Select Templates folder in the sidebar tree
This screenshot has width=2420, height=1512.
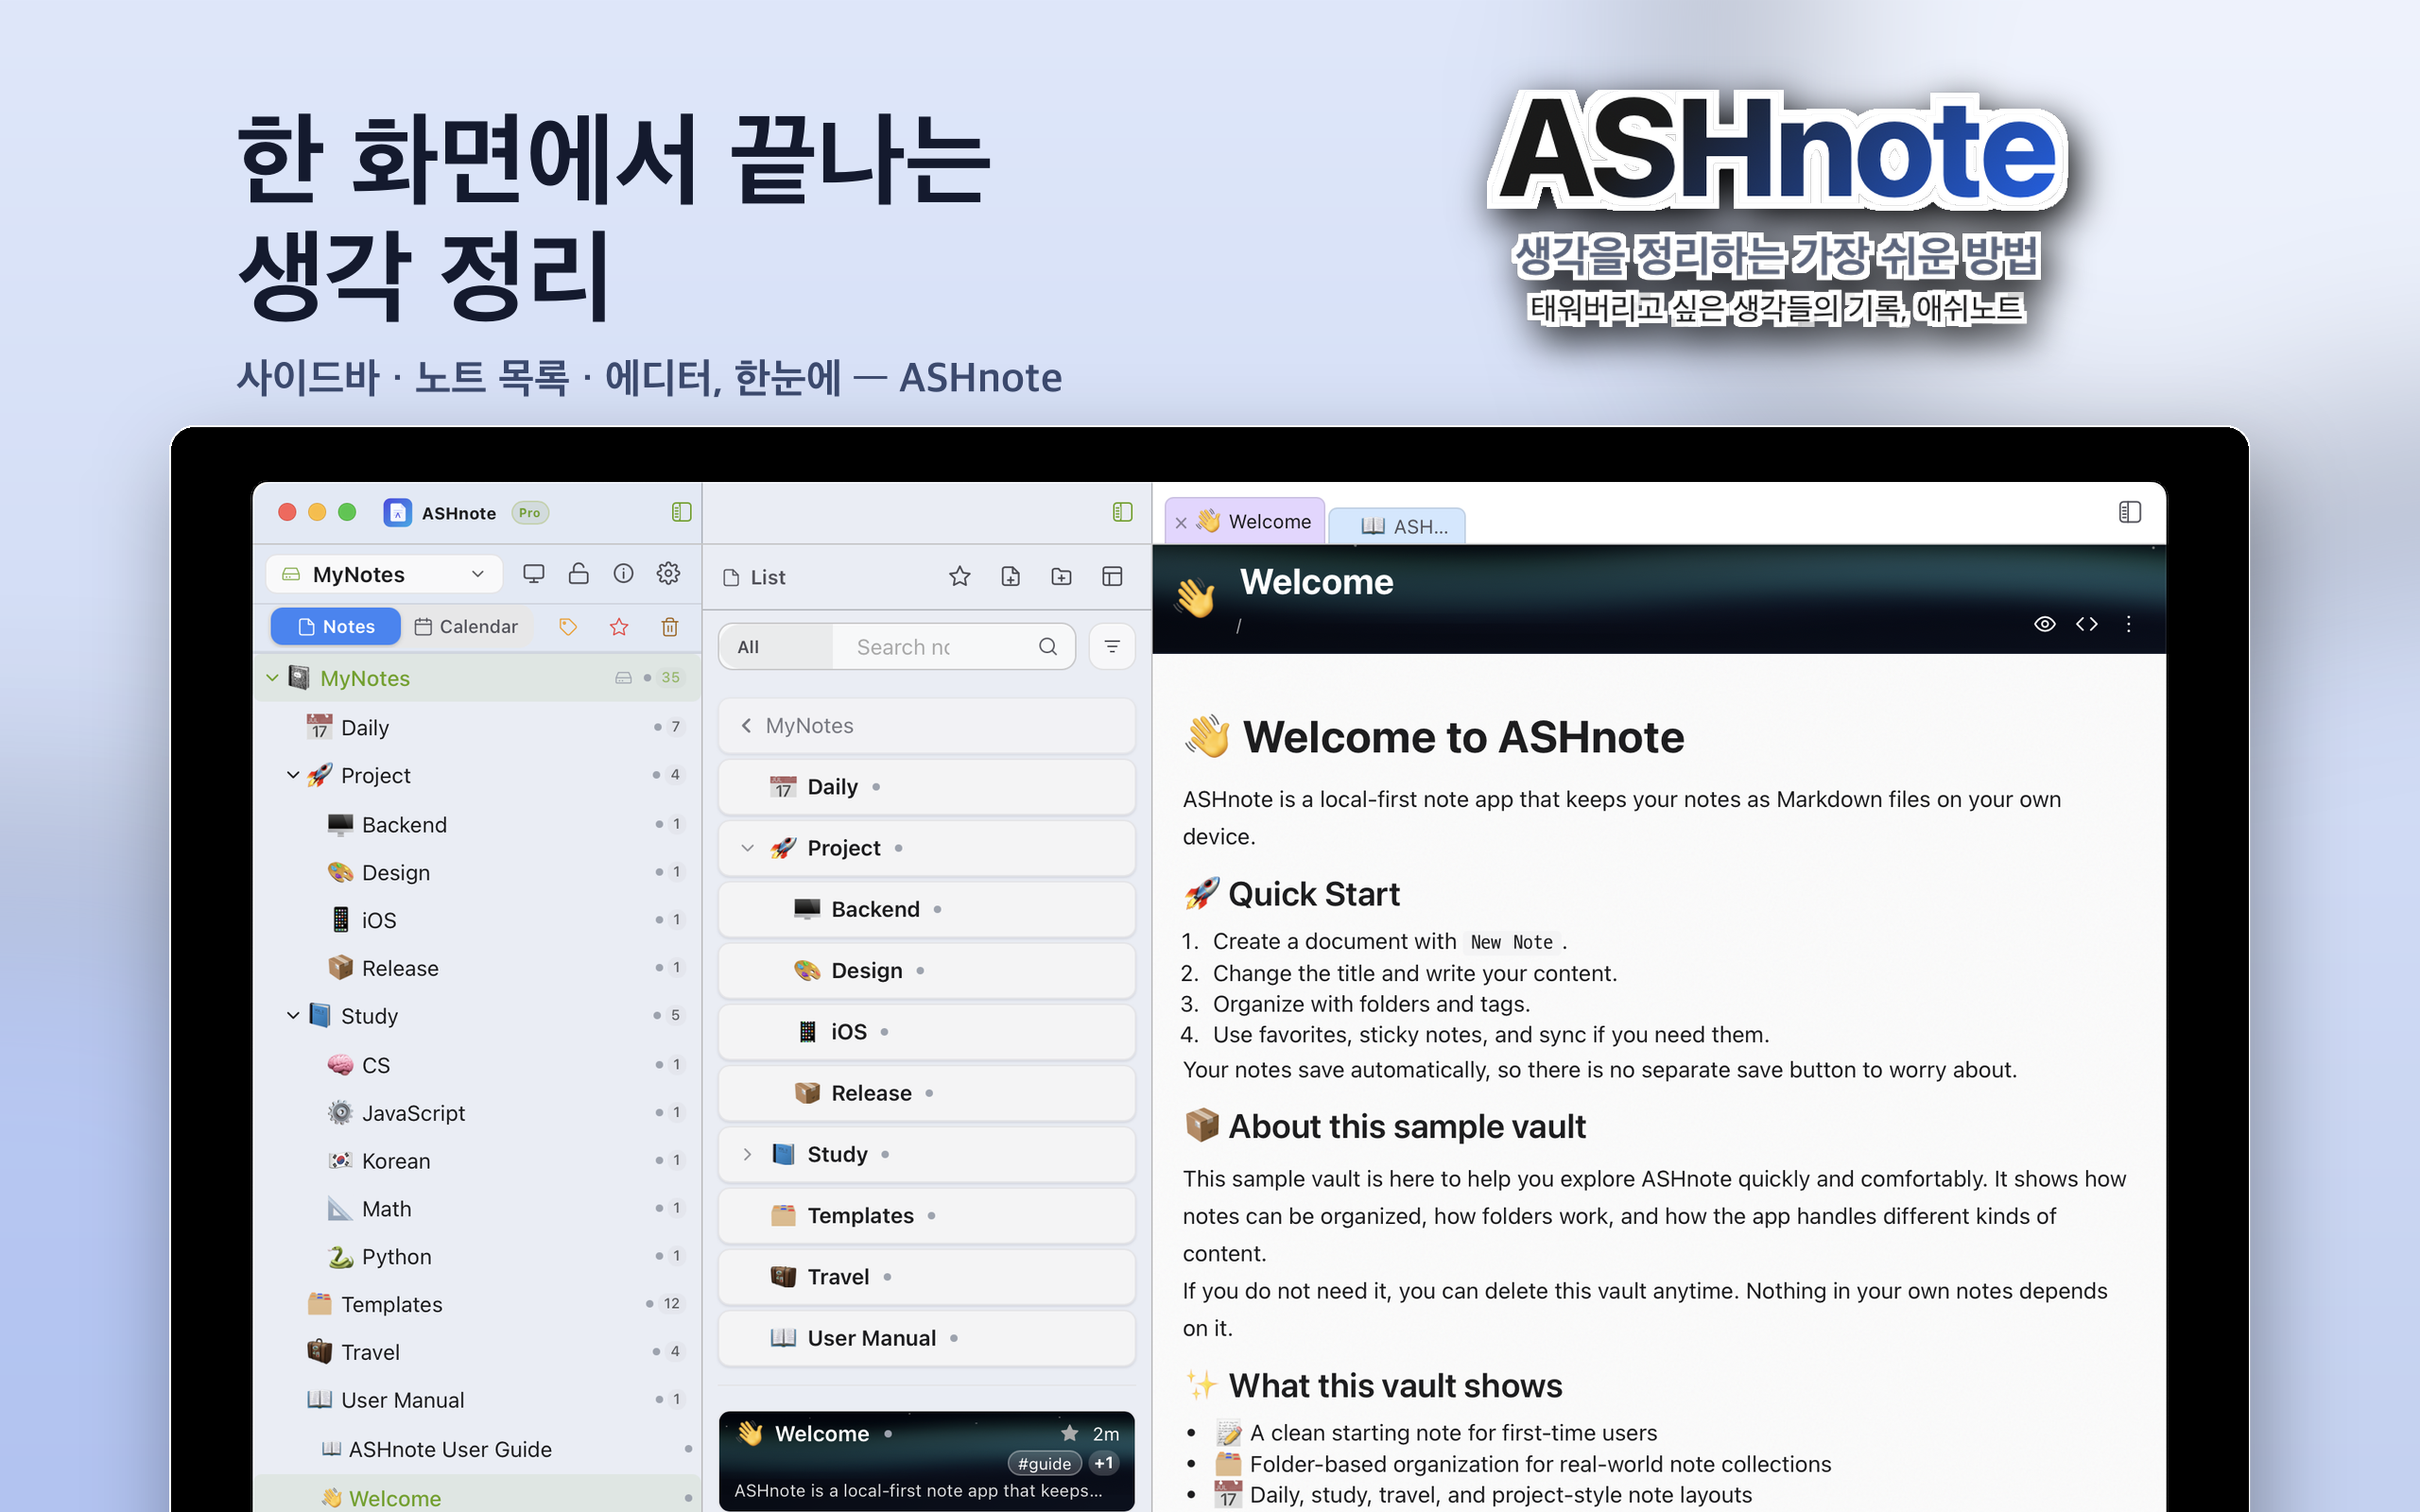click(x=478, y=1304)
